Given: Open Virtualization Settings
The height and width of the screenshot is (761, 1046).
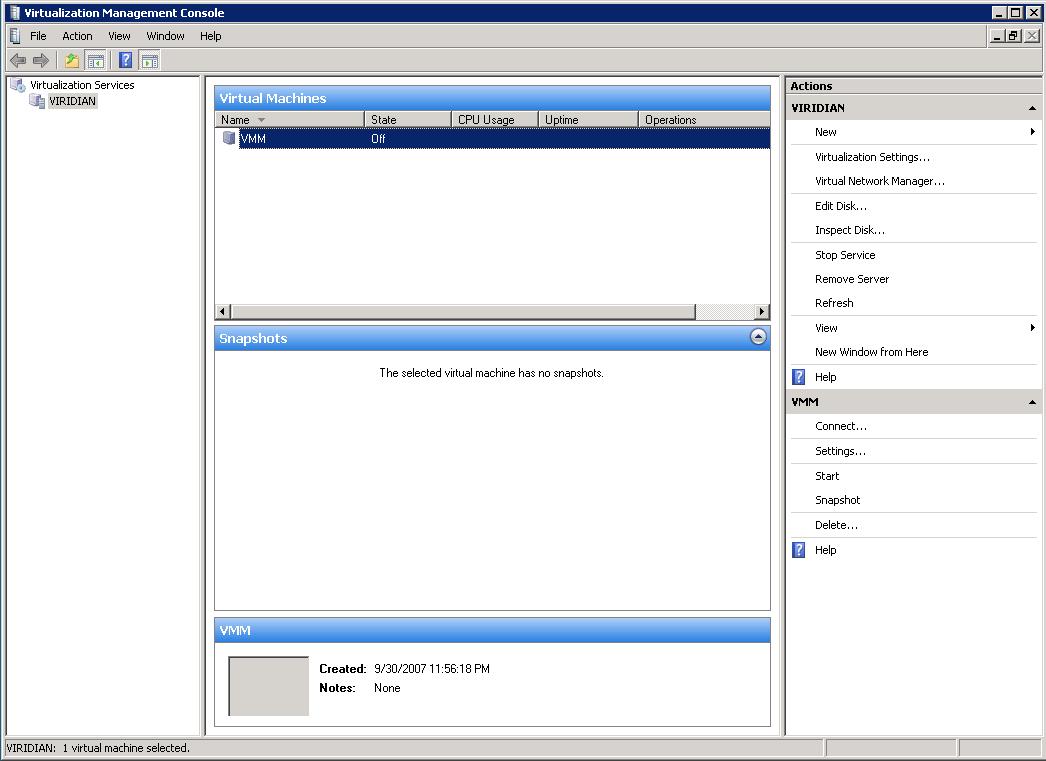Looking at the screenshot, I should click(x=872, y=157).
